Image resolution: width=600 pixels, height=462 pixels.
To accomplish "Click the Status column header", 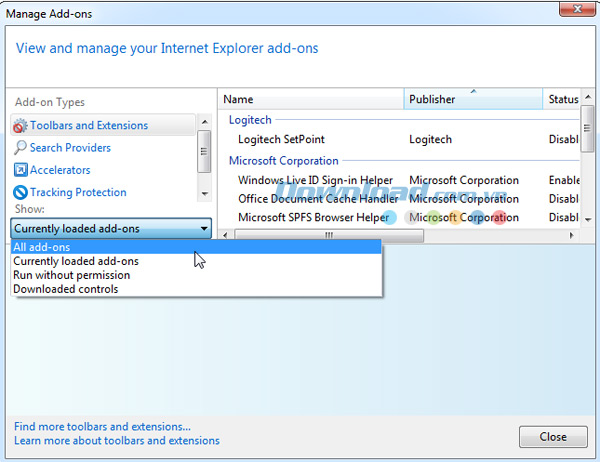I will [563, 99].
